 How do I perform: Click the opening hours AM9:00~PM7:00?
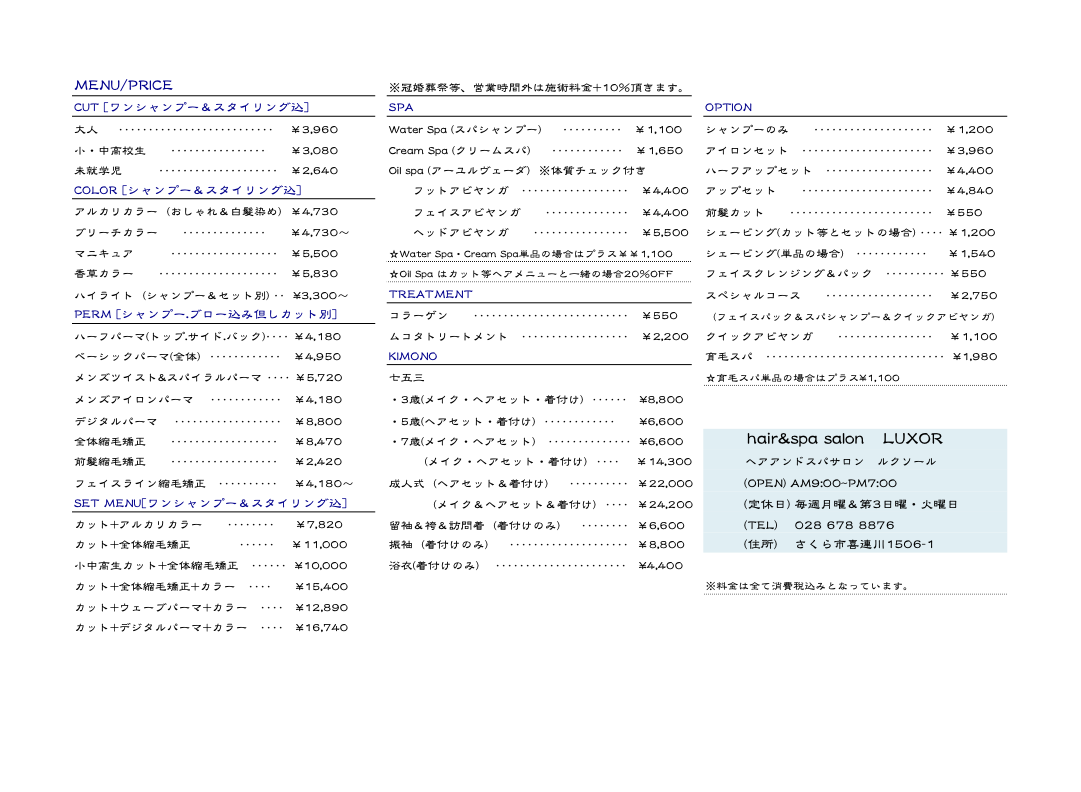(x=843, y=483)
